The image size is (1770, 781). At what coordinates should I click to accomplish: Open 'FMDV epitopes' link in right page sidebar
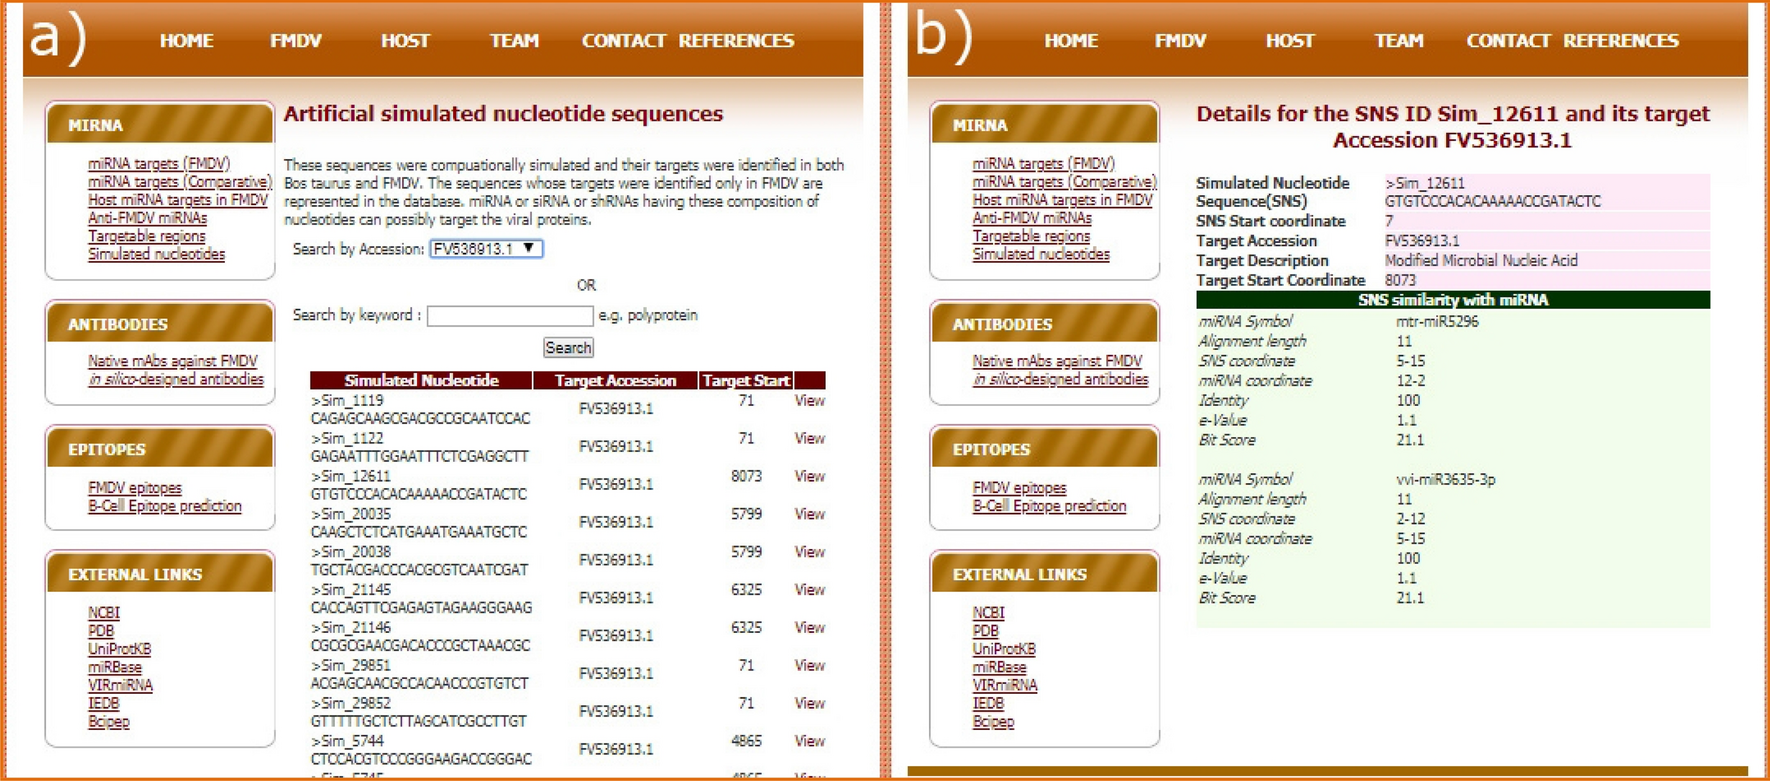(x=1020, y=489)
